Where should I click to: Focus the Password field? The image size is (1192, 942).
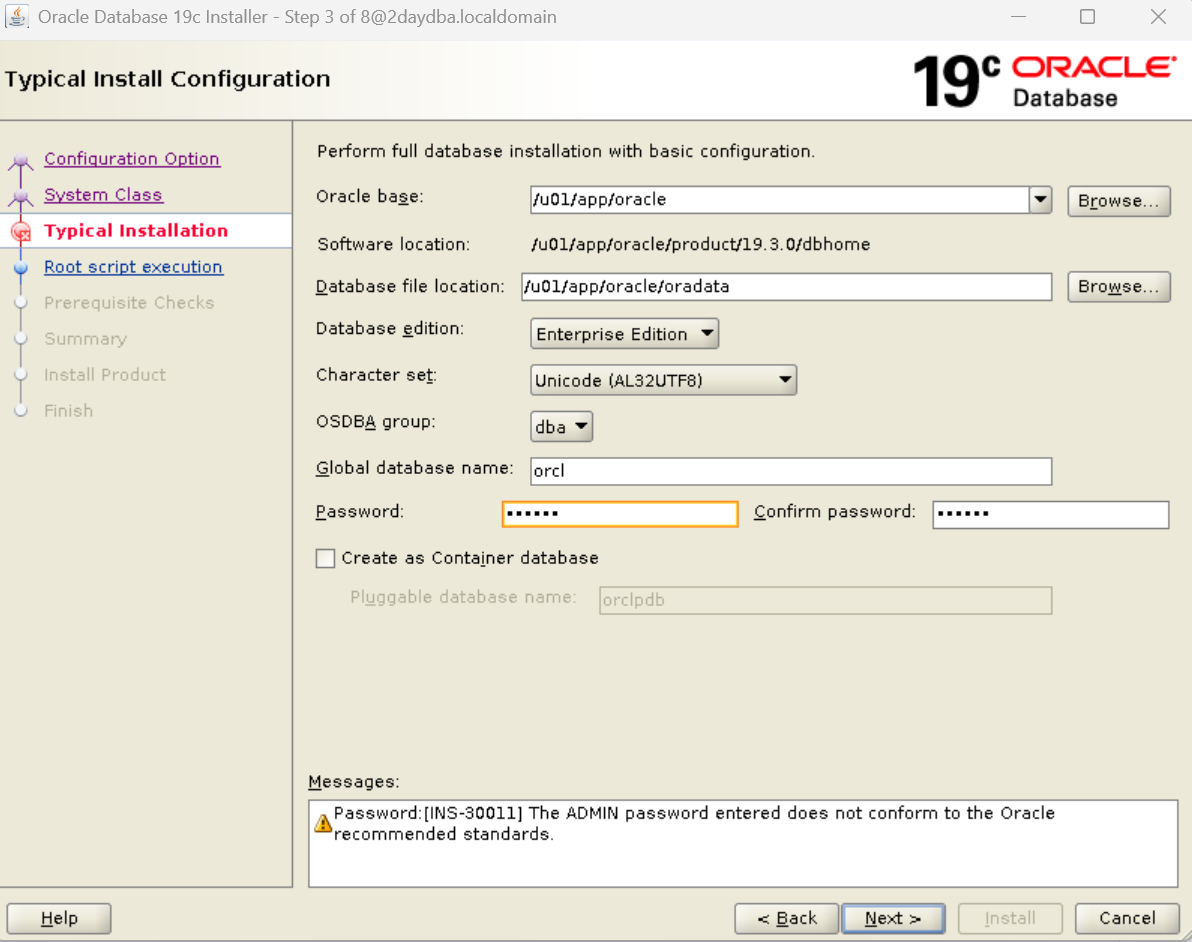tap(620, 514)
